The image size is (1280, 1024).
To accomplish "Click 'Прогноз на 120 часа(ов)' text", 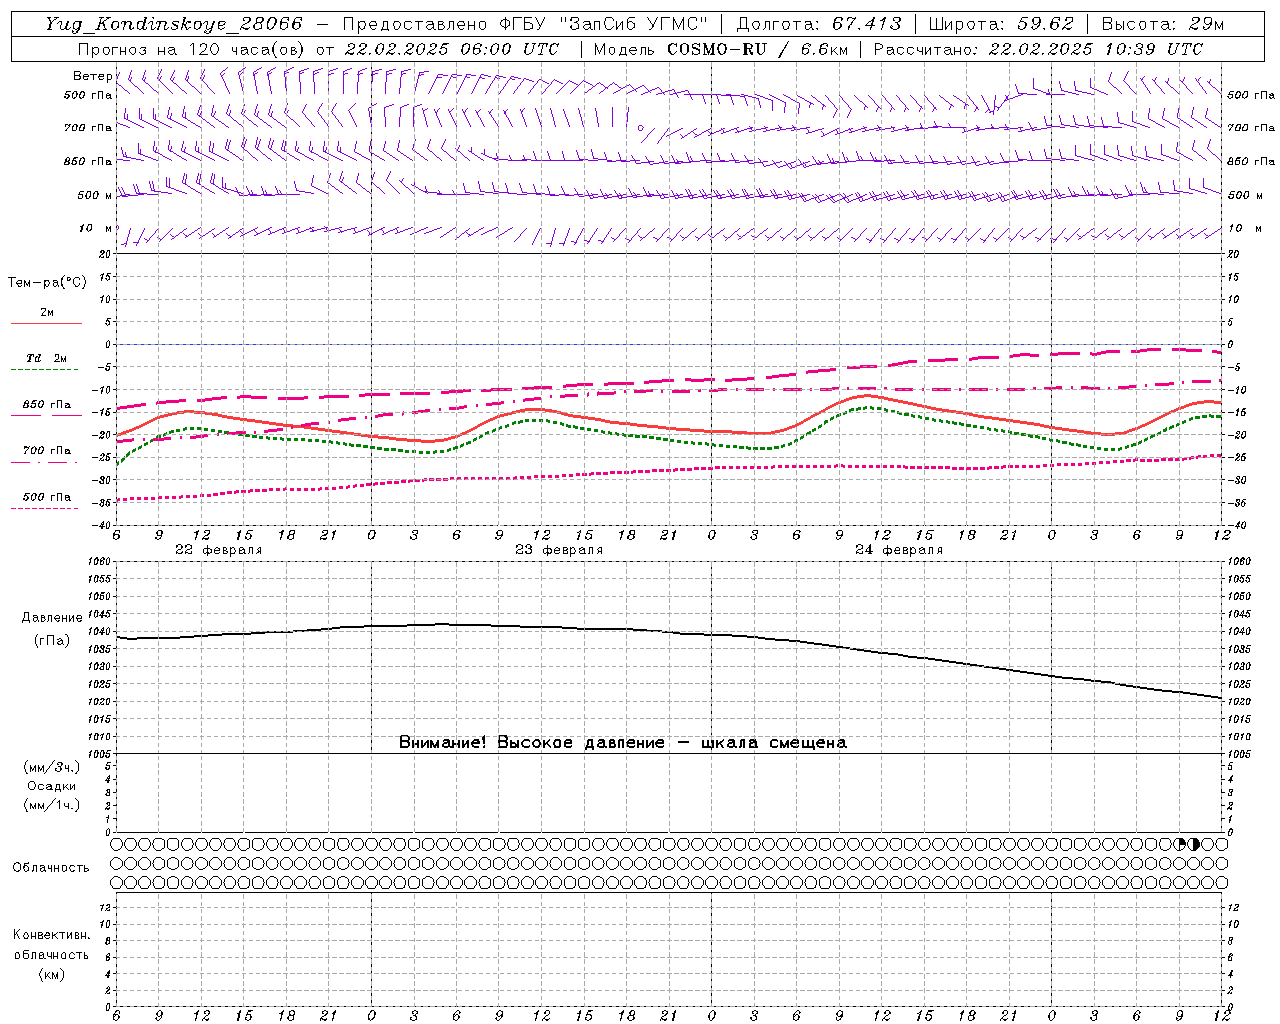I will coord(192,49).
